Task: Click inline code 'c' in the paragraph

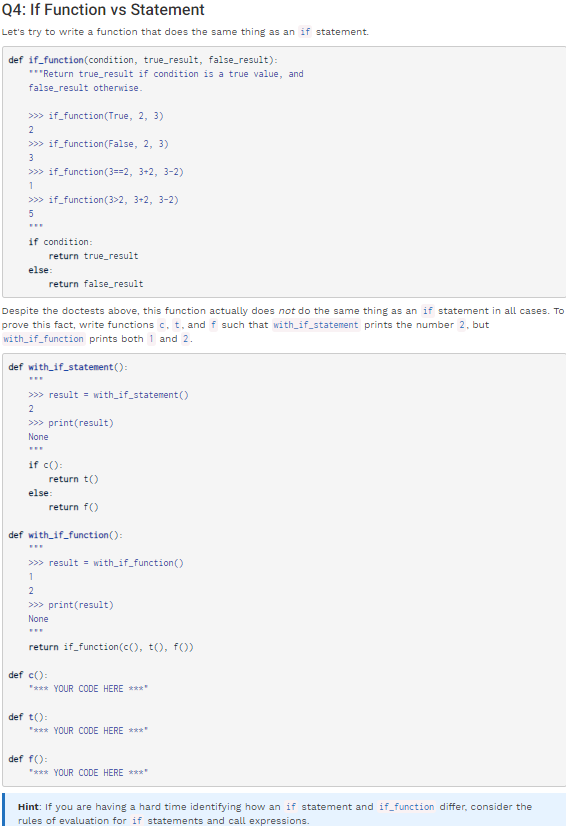Action: pos(162,325)
